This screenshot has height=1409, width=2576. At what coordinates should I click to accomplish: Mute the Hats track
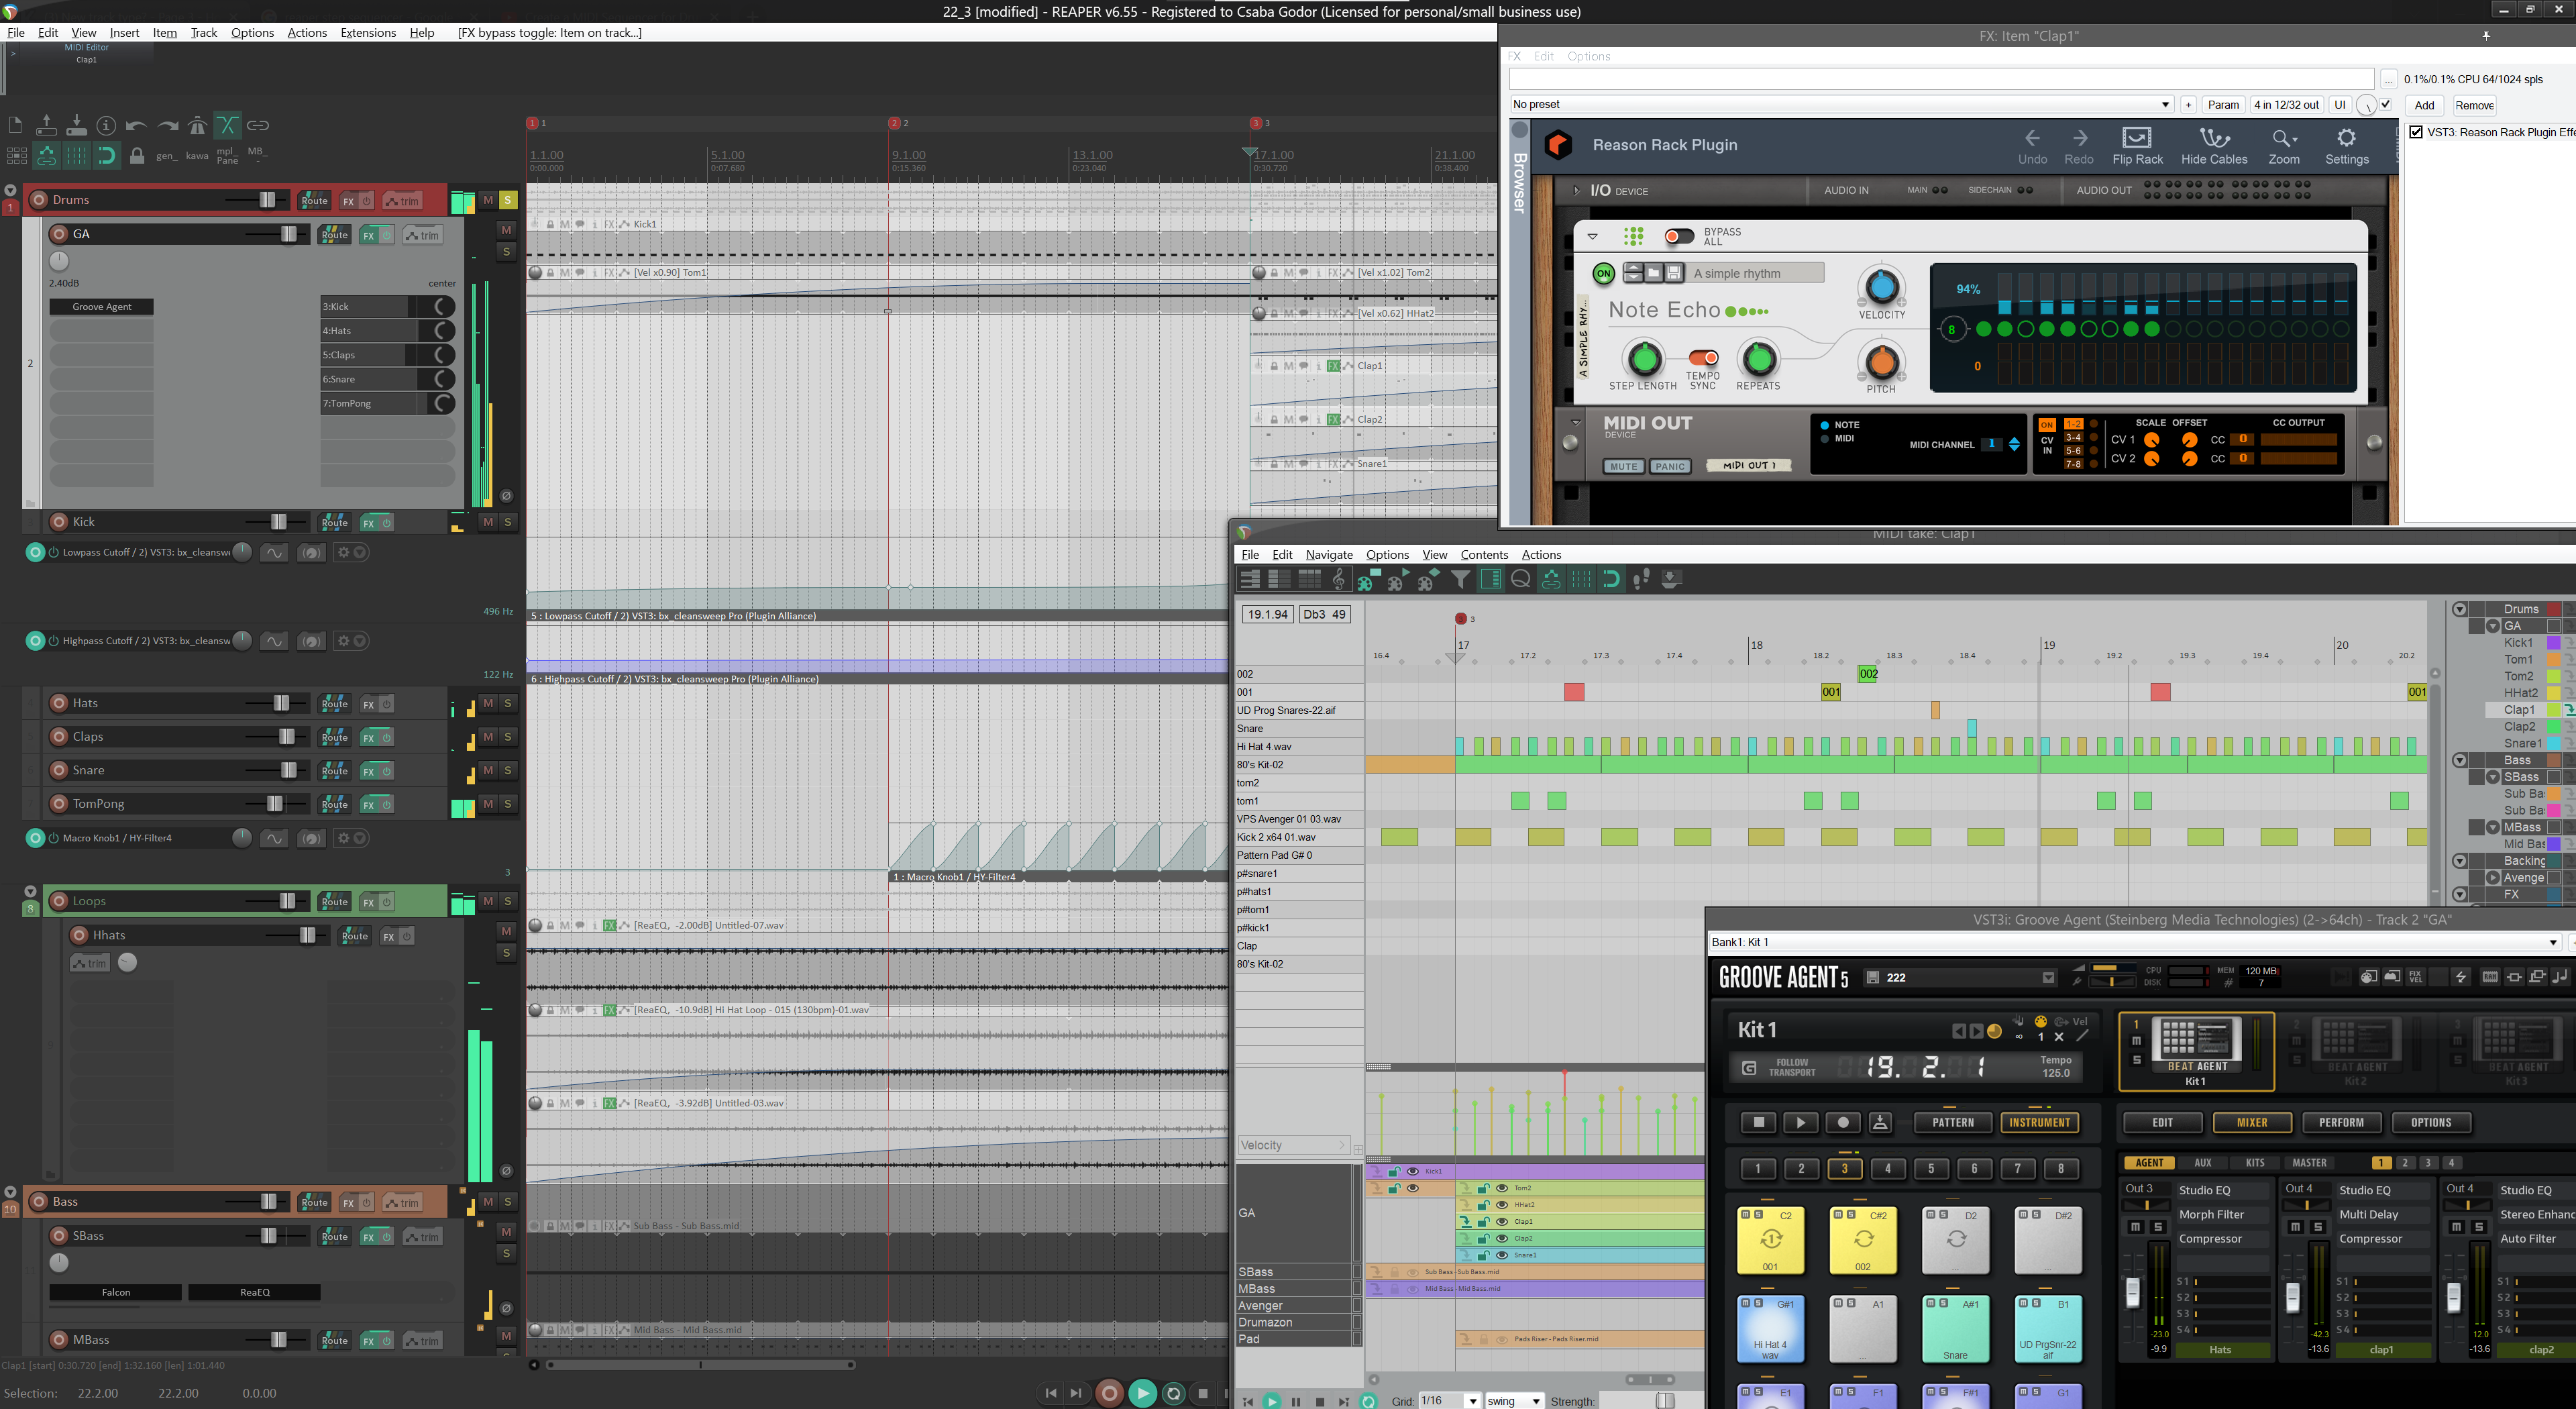pos(488,703)
